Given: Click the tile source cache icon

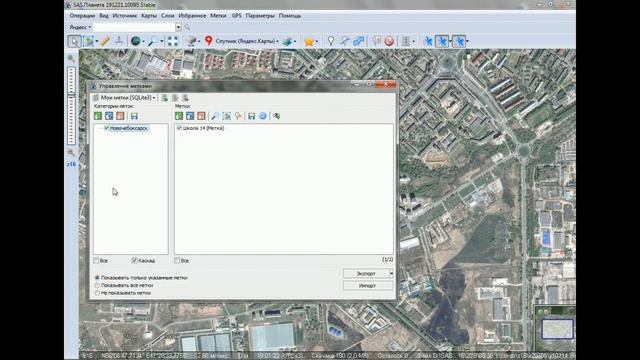Looking at the screenshot, I should point(191,41).
